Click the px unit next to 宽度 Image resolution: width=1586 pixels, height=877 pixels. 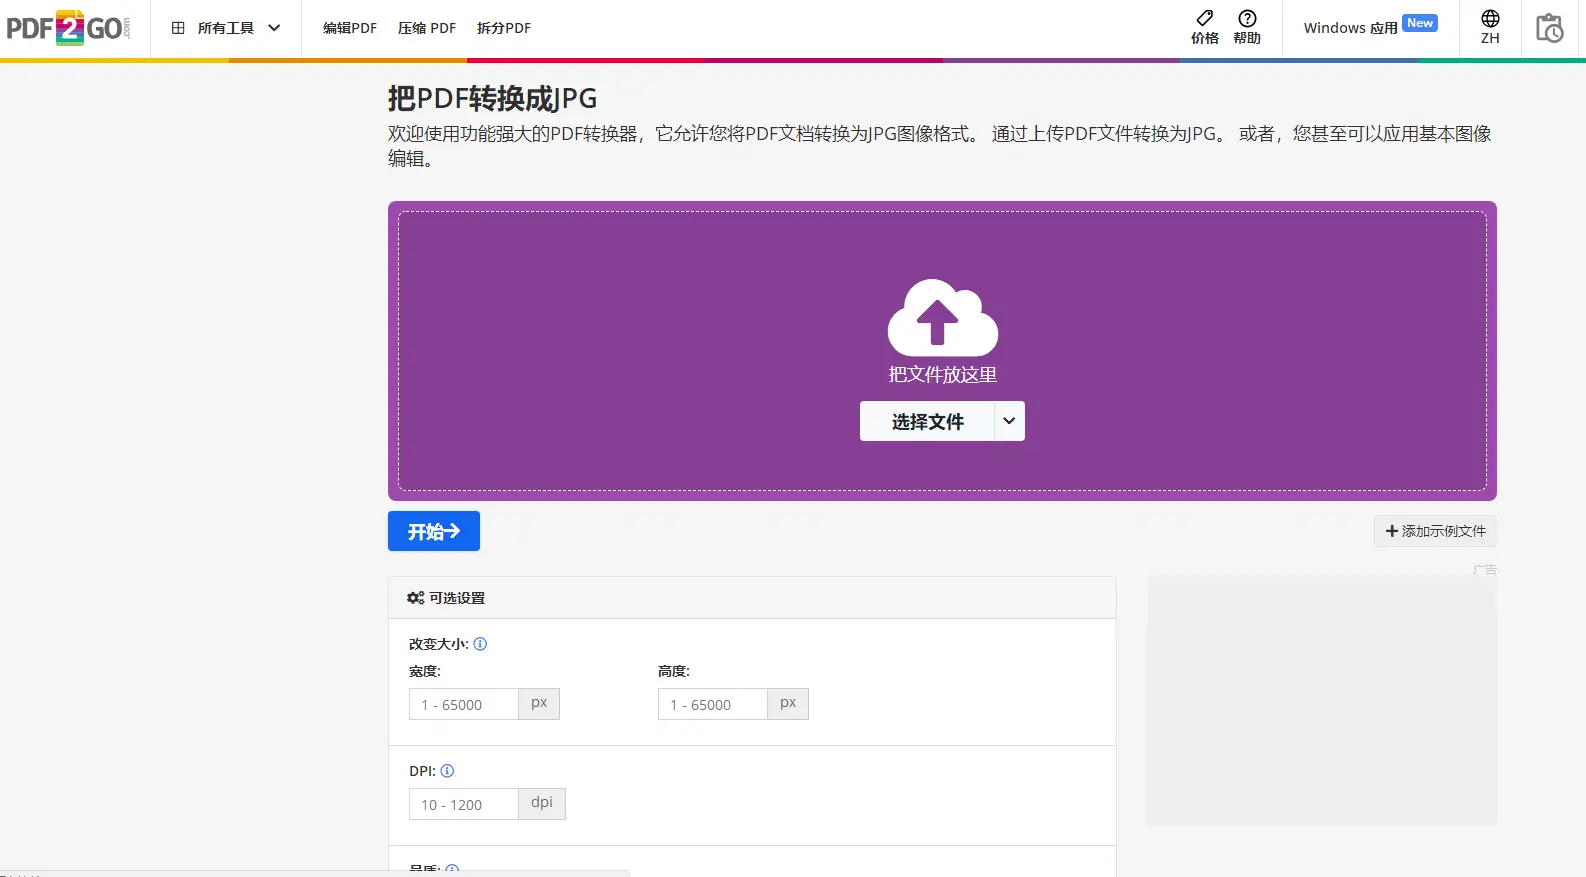[x=539, y=703]
